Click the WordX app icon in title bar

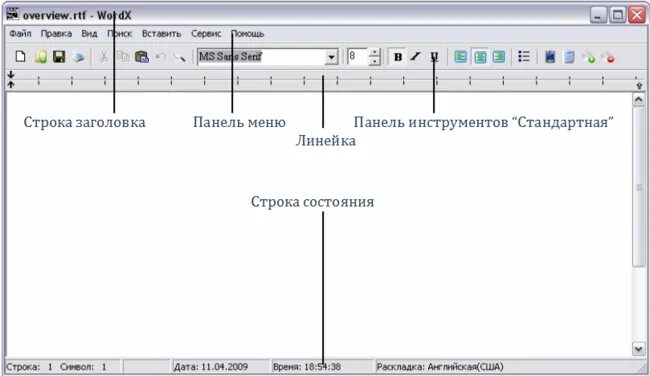(12, 14)
